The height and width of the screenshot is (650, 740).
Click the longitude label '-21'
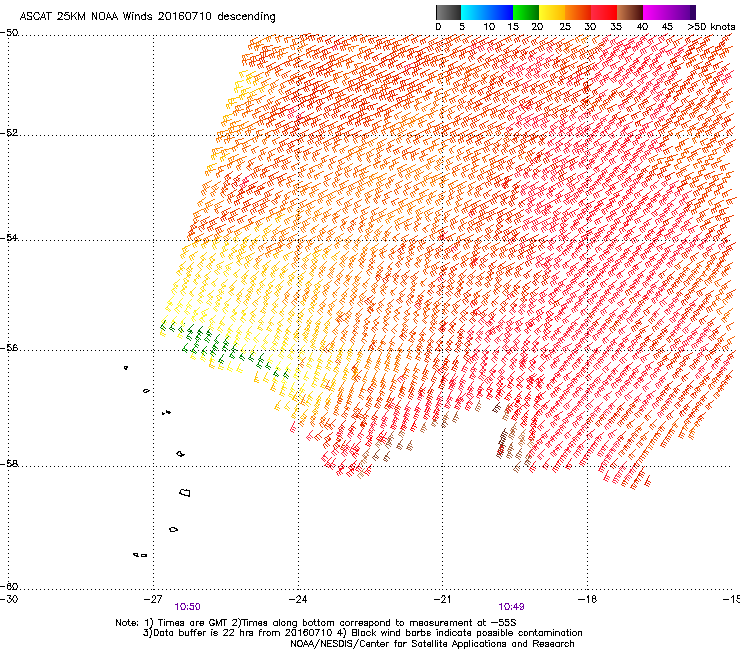pos(442,599)
